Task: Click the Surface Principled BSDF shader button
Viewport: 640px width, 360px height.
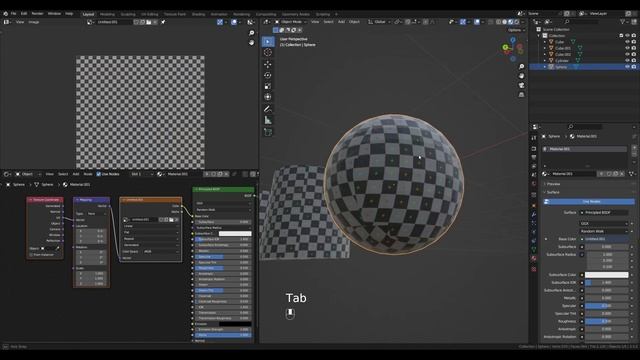Action: [x=604, y=213]
